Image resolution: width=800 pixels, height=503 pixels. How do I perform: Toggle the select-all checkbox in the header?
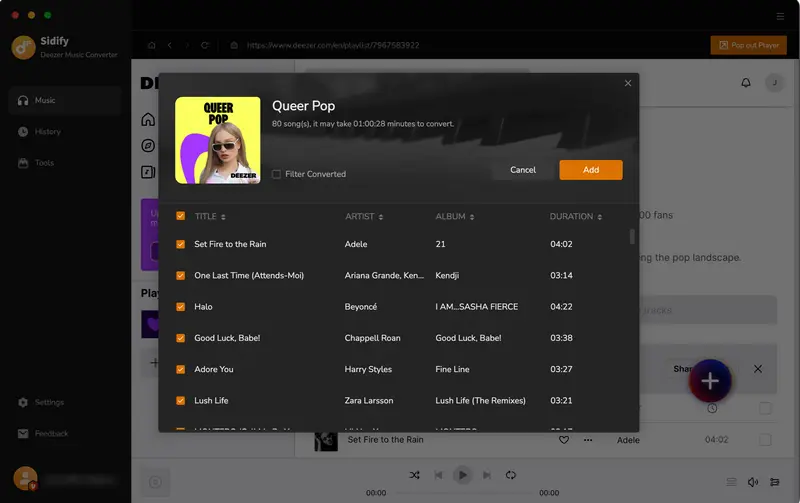[x=181, y=216]
